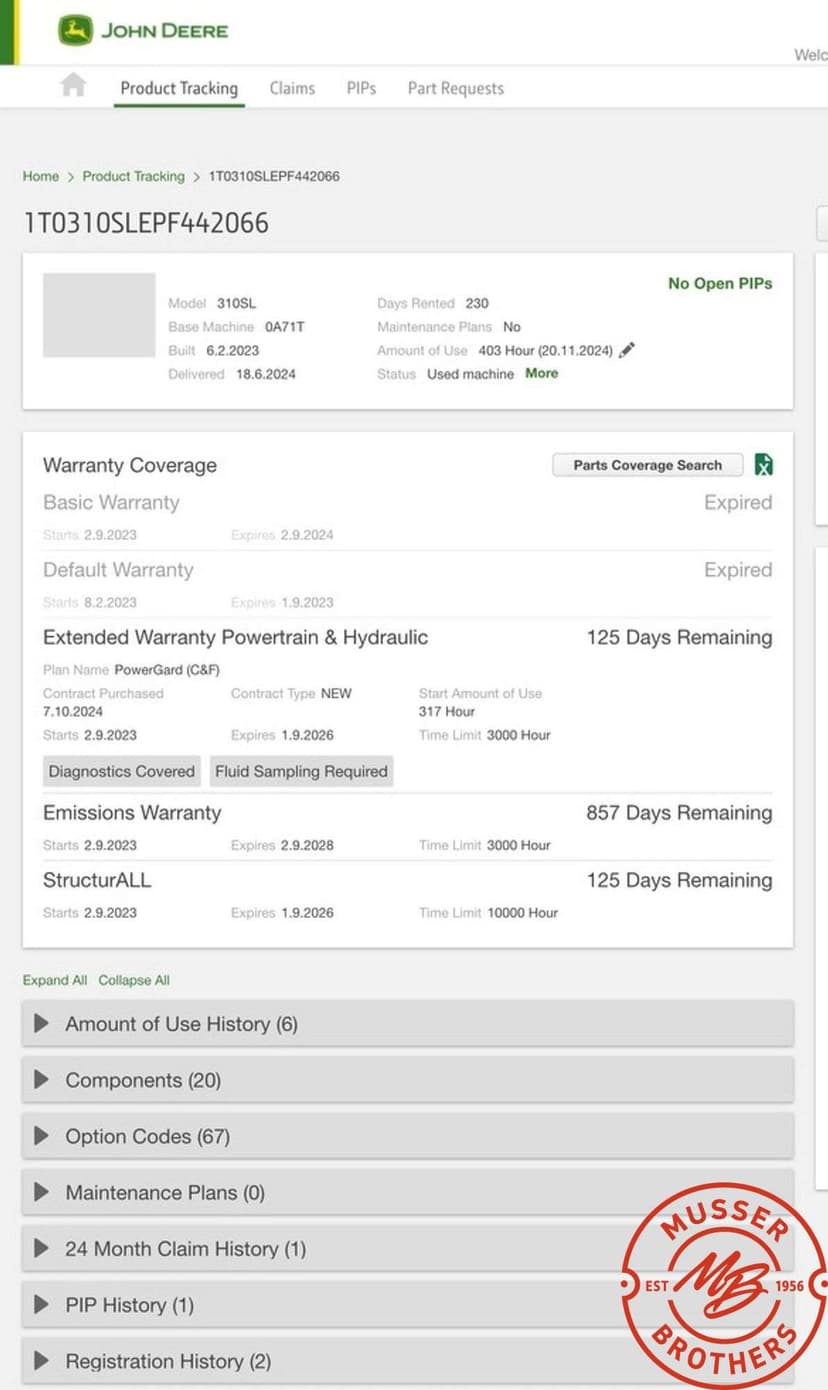The width and height of the screenshot is (828, 1390).
Task: Export warranty coverage via Excel icon
Action: (x=764, y=465)
